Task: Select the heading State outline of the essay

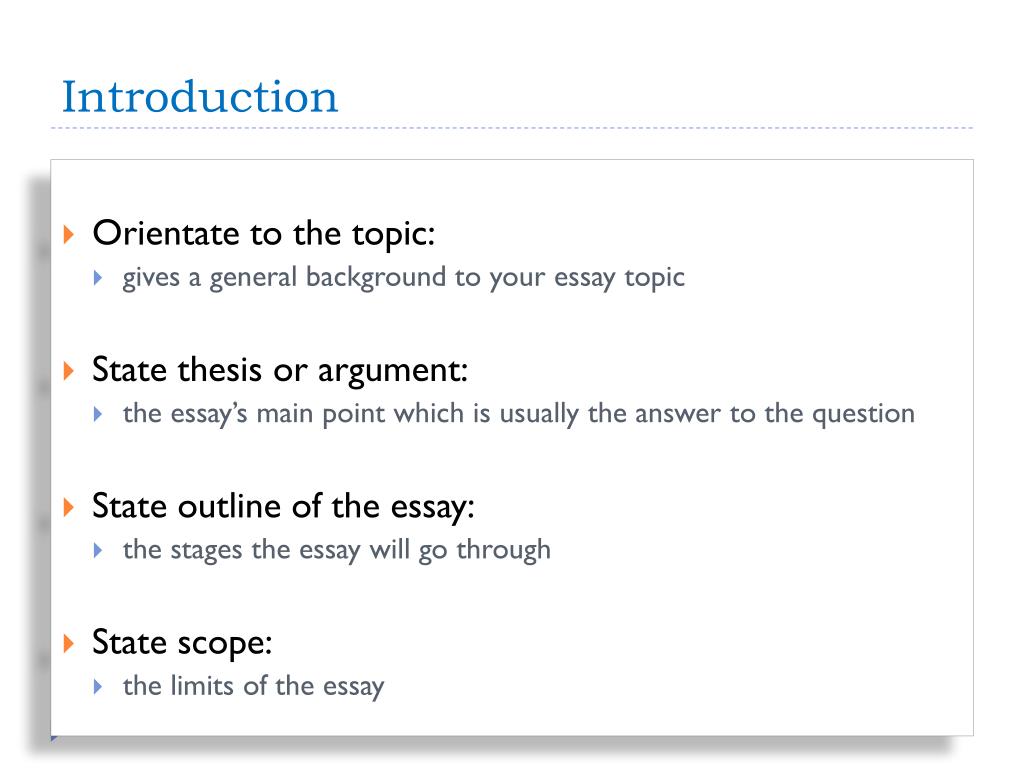Action: pyautogui.click(x=283, y=507)
